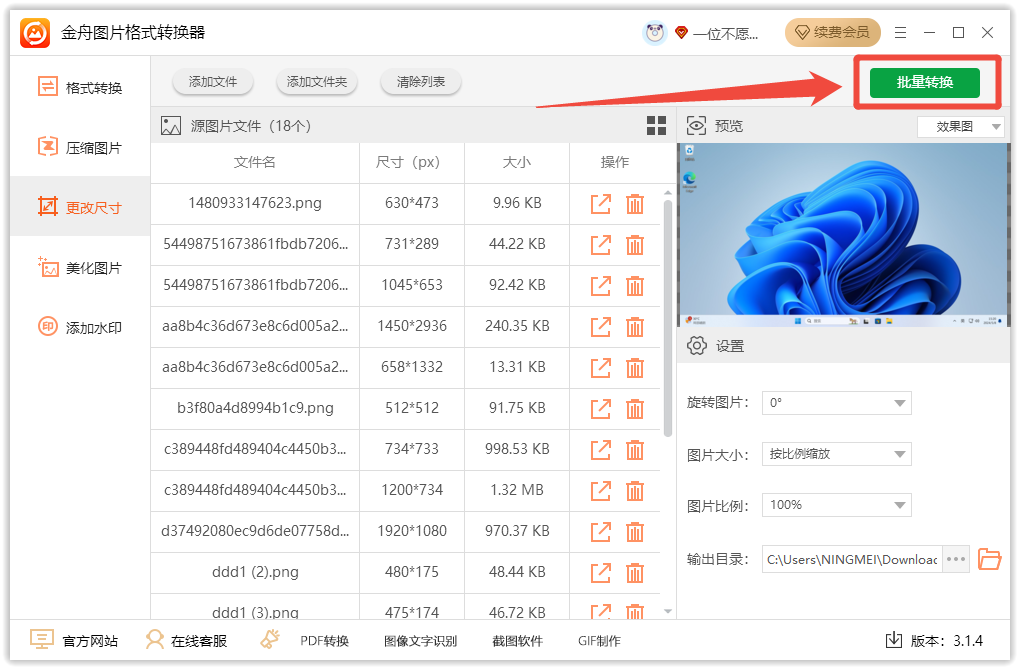Viewport: 1020px width, 670px height.
Task: Open output folder with orange folder icon
Action: 989,559
